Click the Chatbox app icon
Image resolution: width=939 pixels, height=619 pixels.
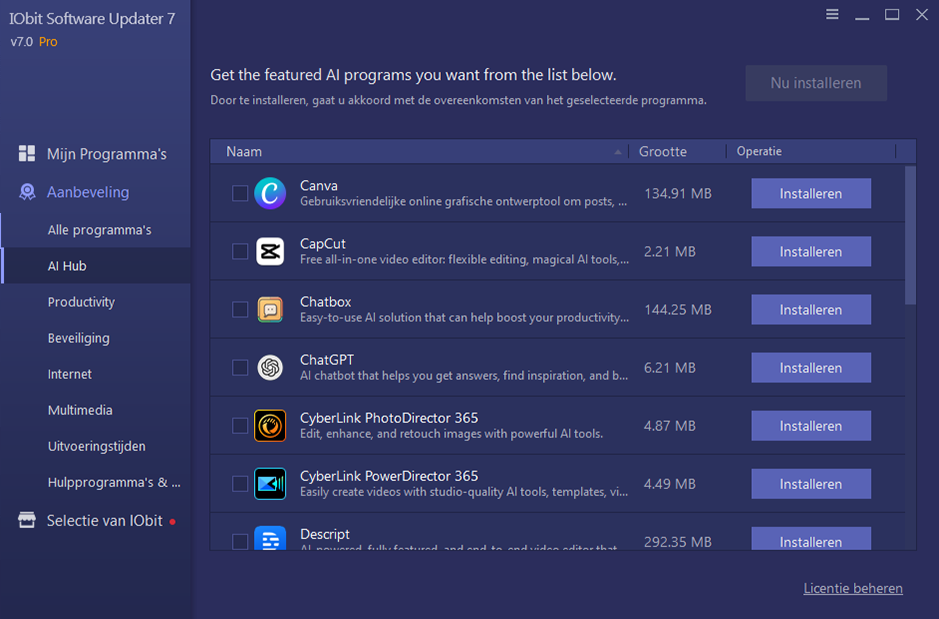270,309
